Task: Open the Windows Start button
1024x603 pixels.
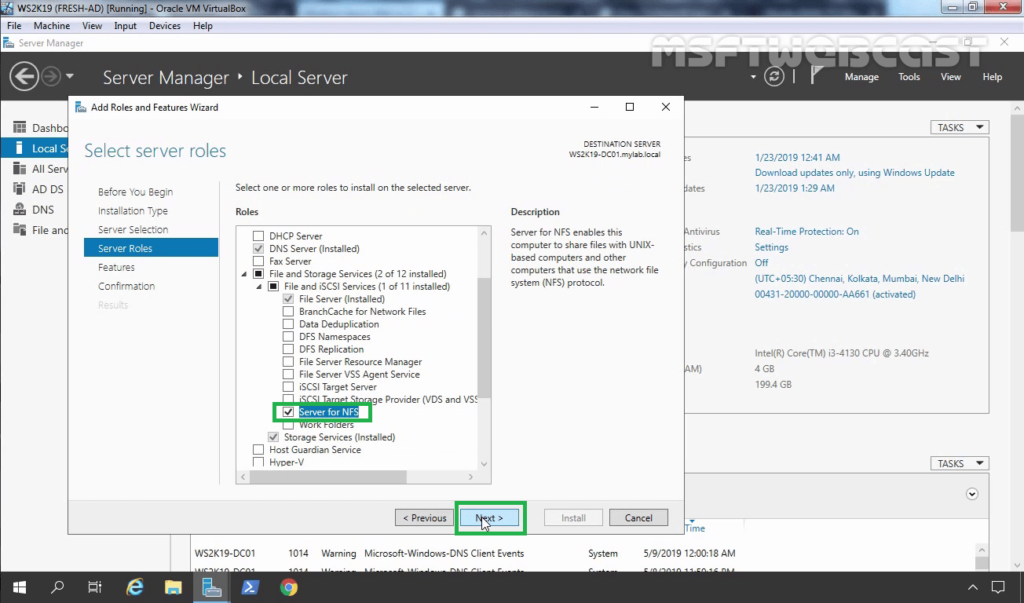Action: pyautogui.click(x=20, y=587)
